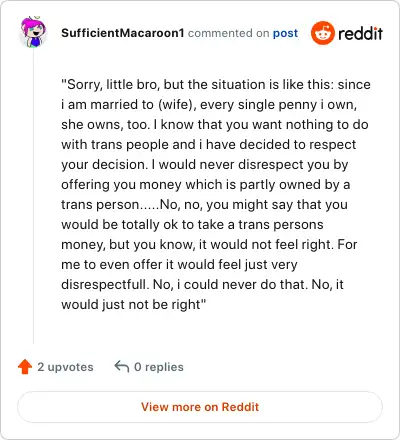Click the comment's first line "Sorry, little bro"
Viewport: 400px width, 440px height.
[x=216, y=84]
